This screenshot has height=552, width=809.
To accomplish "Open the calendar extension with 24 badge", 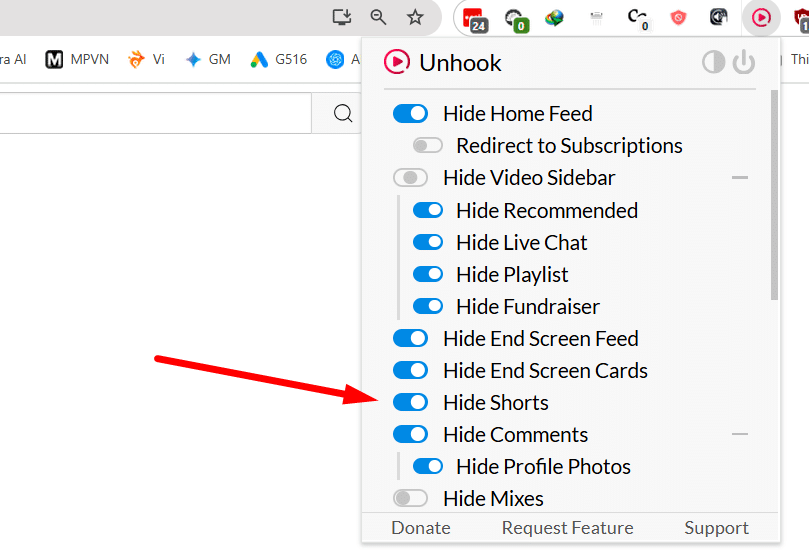I will tap(475, 20).
